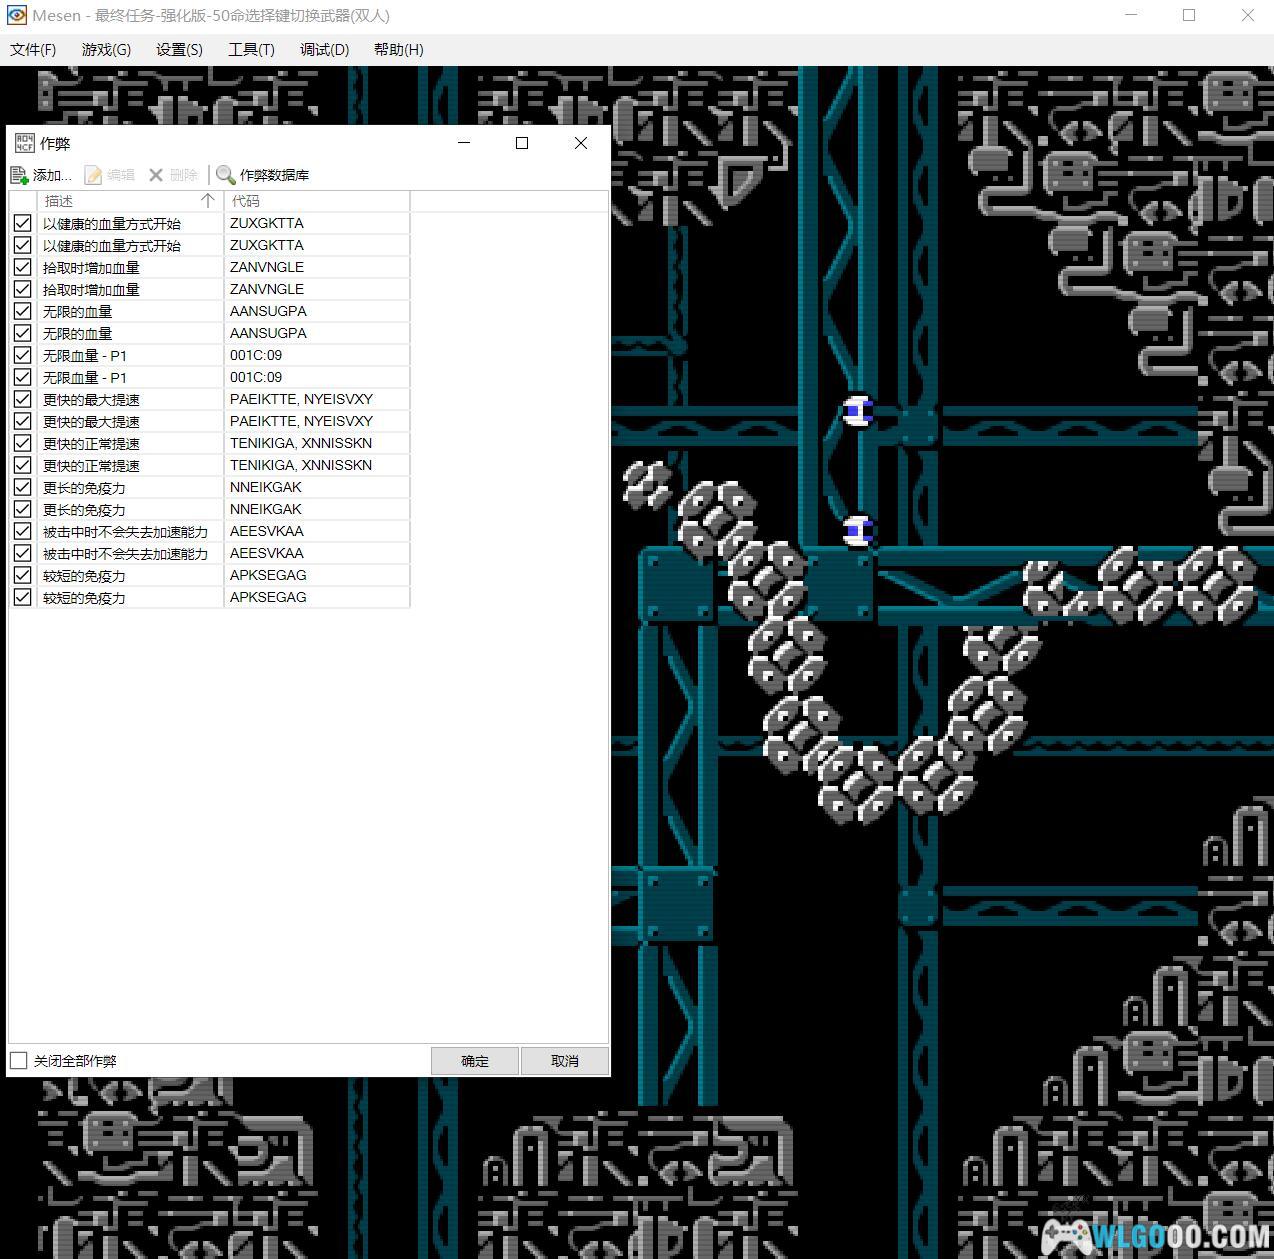Click the Edit (编辑) pencil icon
This screenshot has width=1274, height=1259.
tap(93, 175)
